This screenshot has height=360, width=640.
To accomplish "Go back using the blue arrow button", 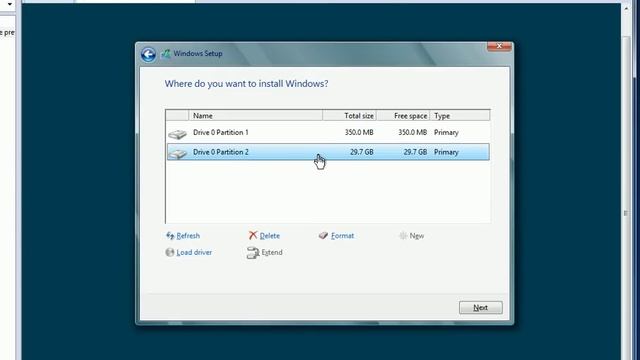I will tap(149, 54).
